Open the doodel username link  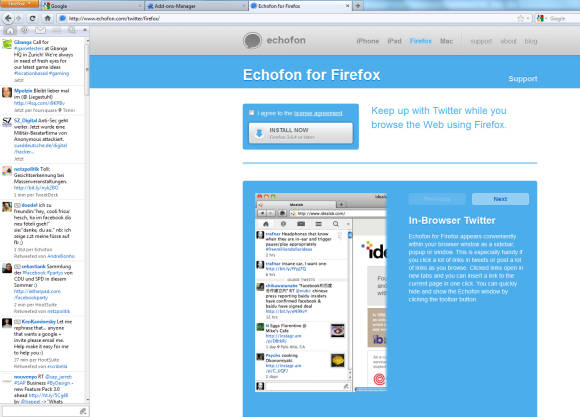(30, 205)
